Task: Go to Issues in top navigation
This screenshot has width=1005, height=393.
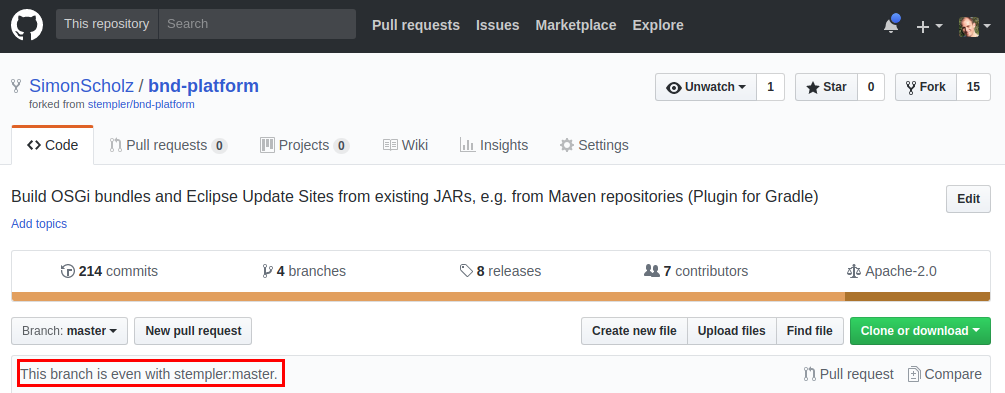Action: (497, 25)
